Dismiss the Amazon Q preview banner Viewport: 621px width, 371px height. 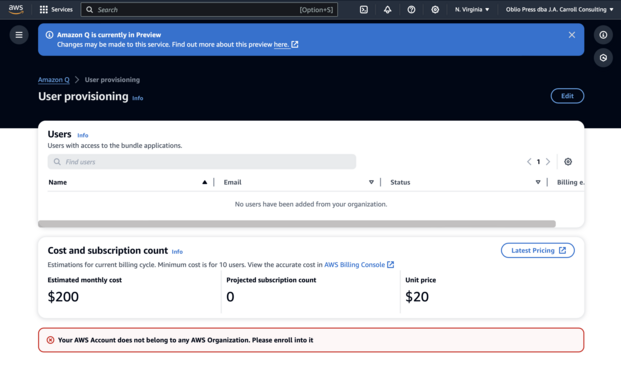point(571,35)
